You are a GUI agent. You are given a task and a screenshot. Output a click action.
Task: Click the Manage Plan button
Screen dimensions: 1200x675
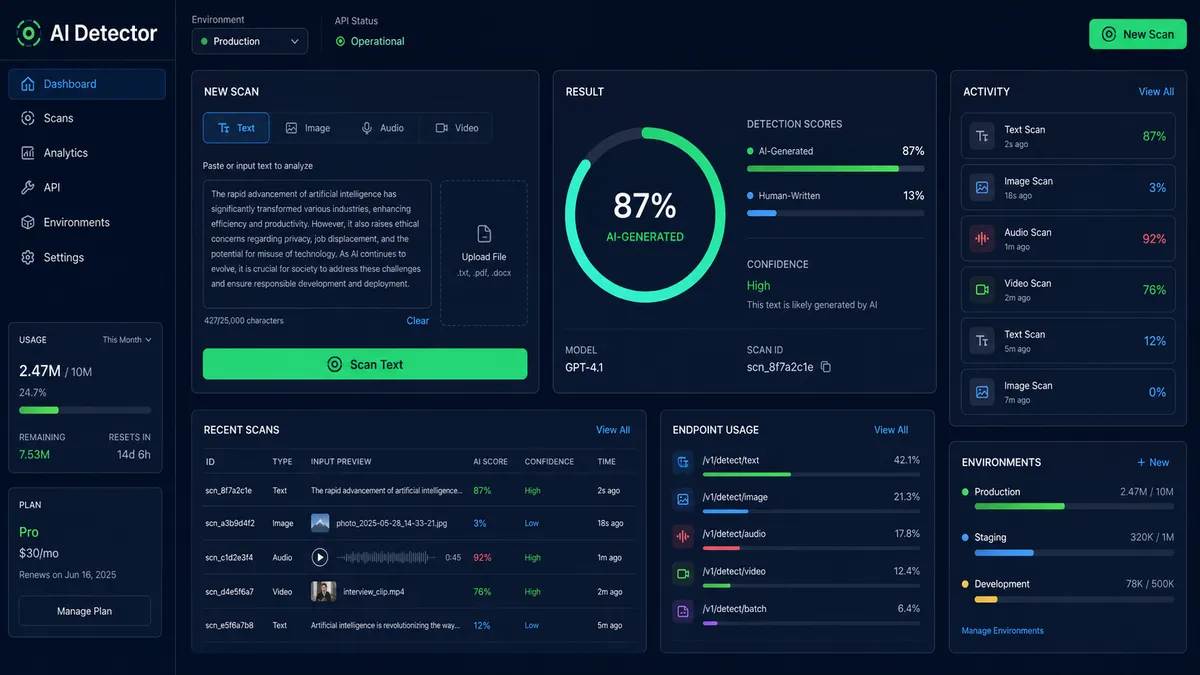pos(85,611)
